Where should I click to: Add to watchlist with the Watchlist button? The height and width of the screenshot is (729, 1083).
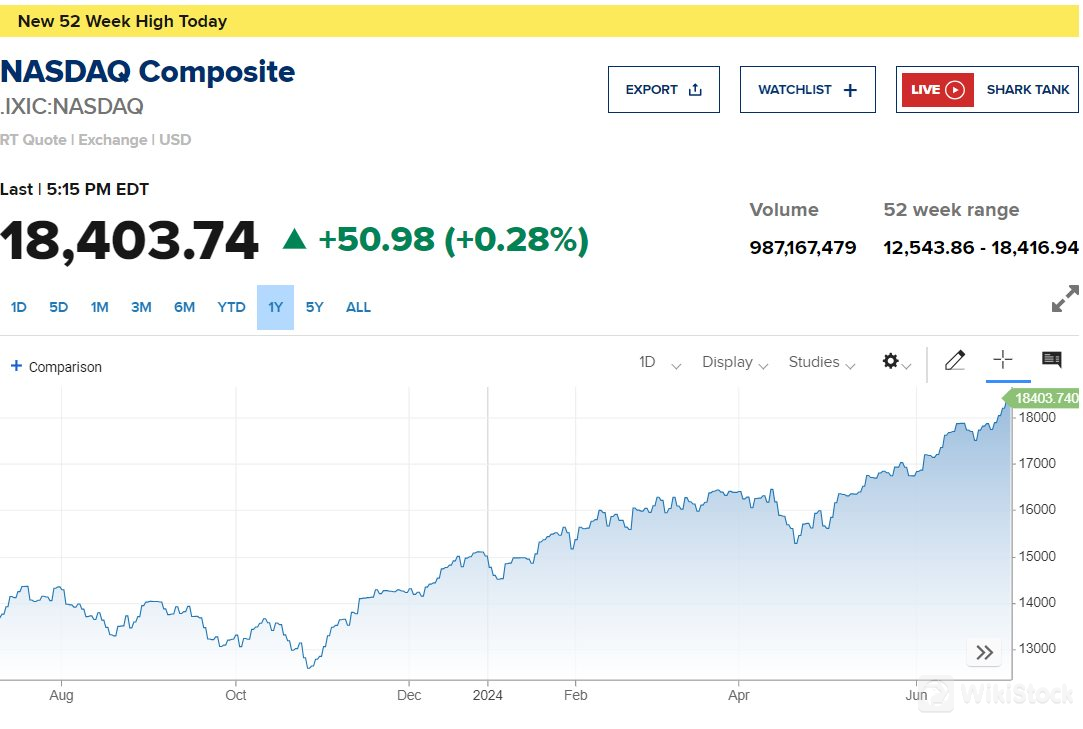coord(807,90)
